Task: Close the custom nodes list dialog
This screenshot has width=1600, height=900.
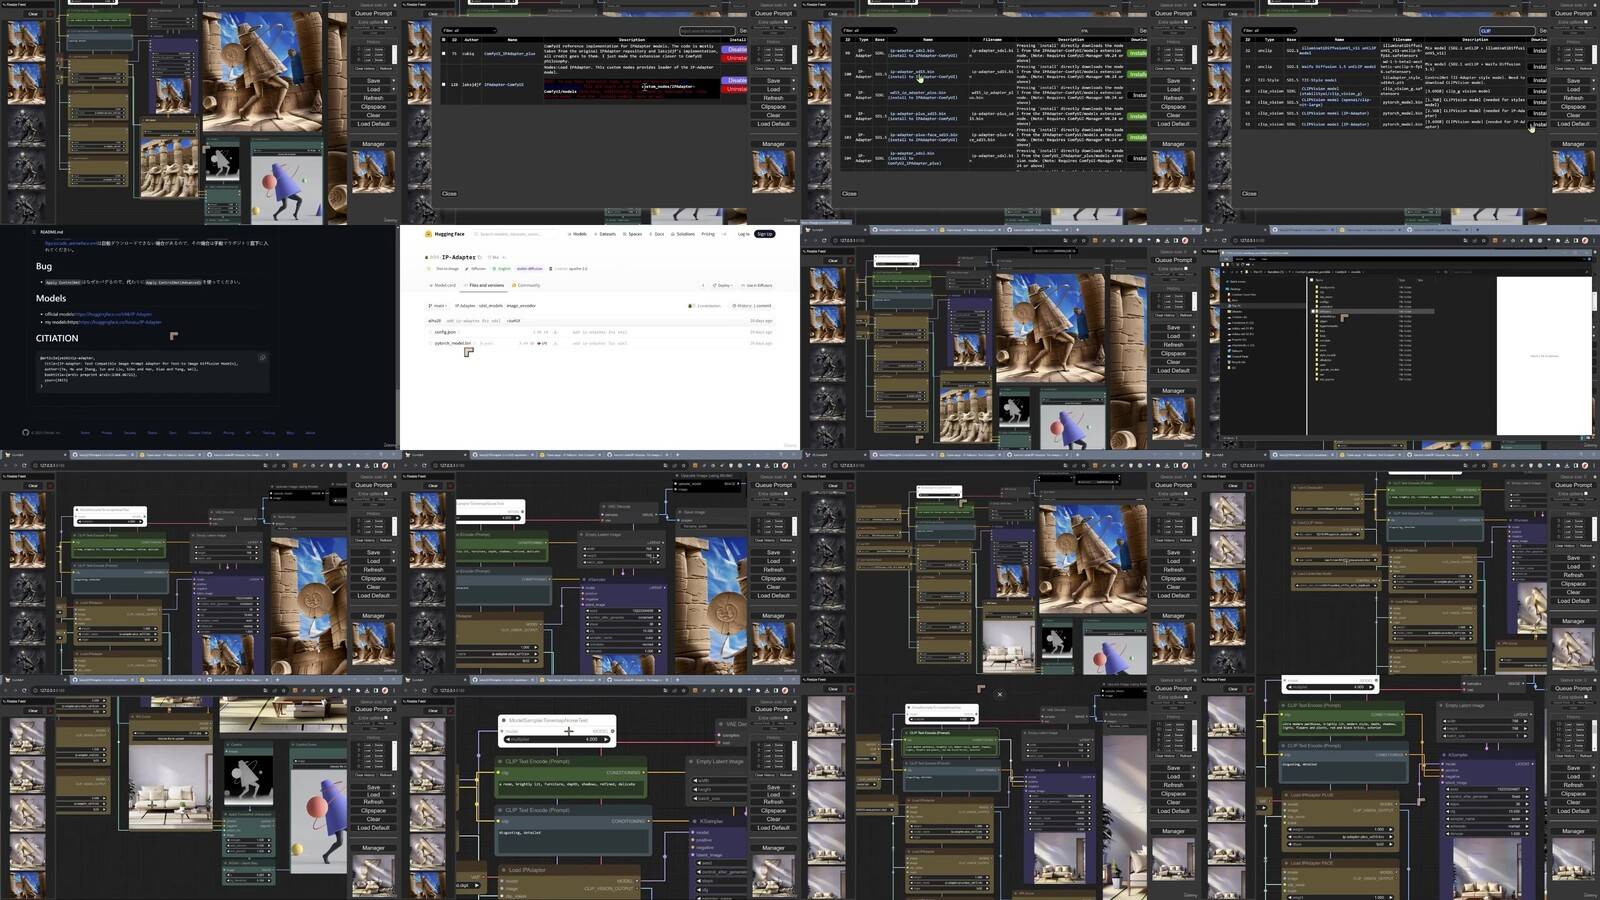Action: point(449,194)
